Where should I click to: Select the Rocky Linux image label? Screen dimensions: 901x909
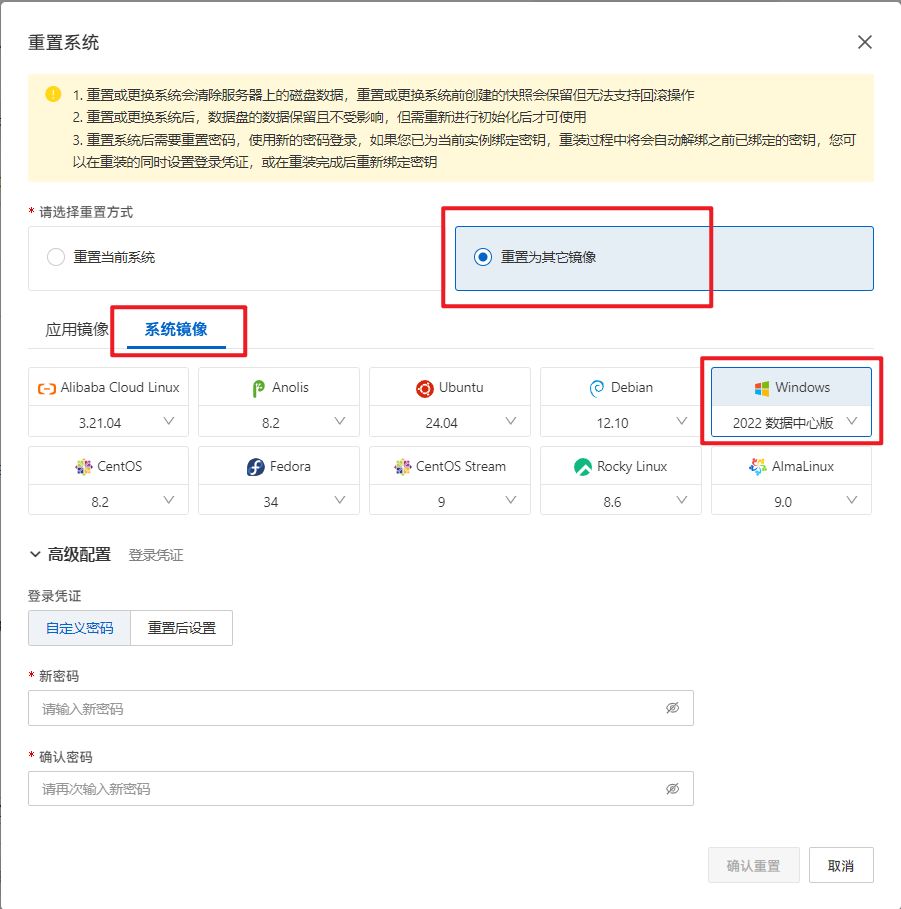pos(632,466)
